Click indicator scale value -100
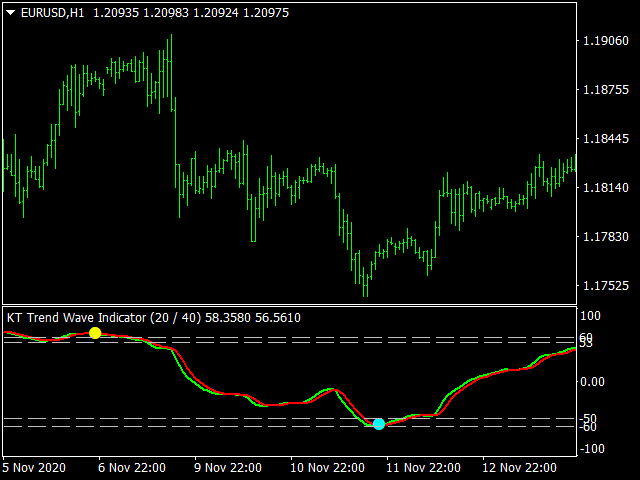640x480 pixels. coord(592,449)
